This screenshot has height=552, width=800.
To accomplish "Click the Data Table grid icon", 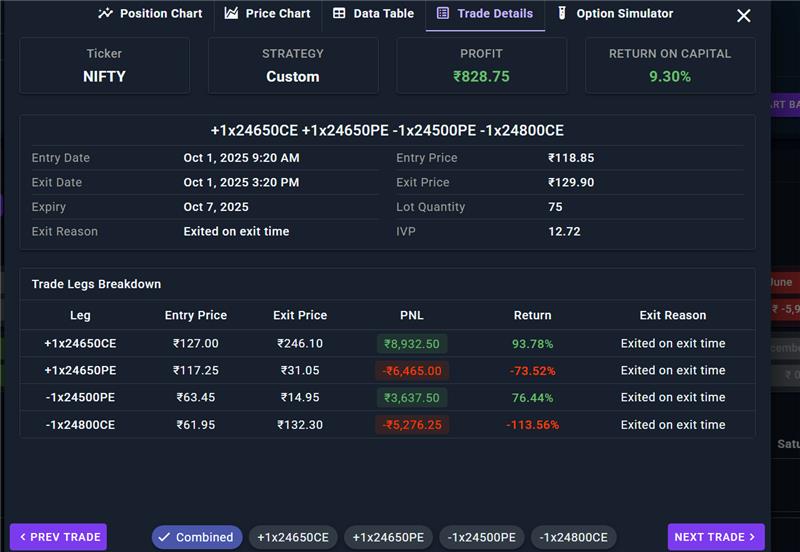I will 339,14.
